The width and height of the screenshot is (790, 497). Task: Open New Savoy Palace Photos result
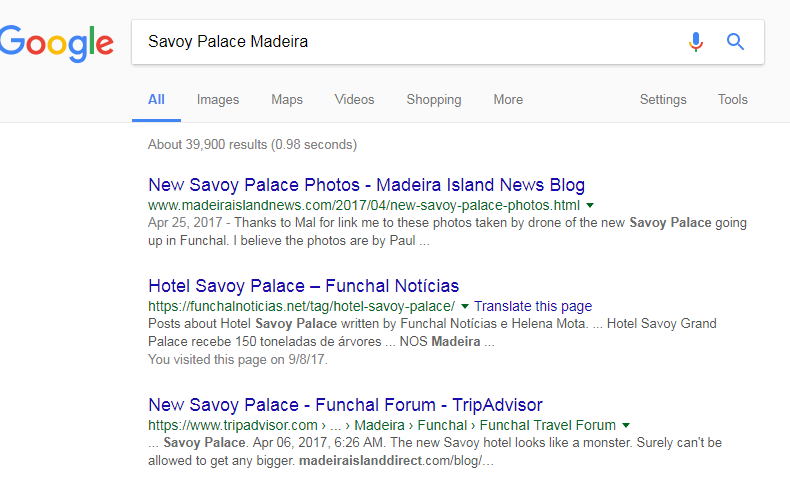coord(366,185)
